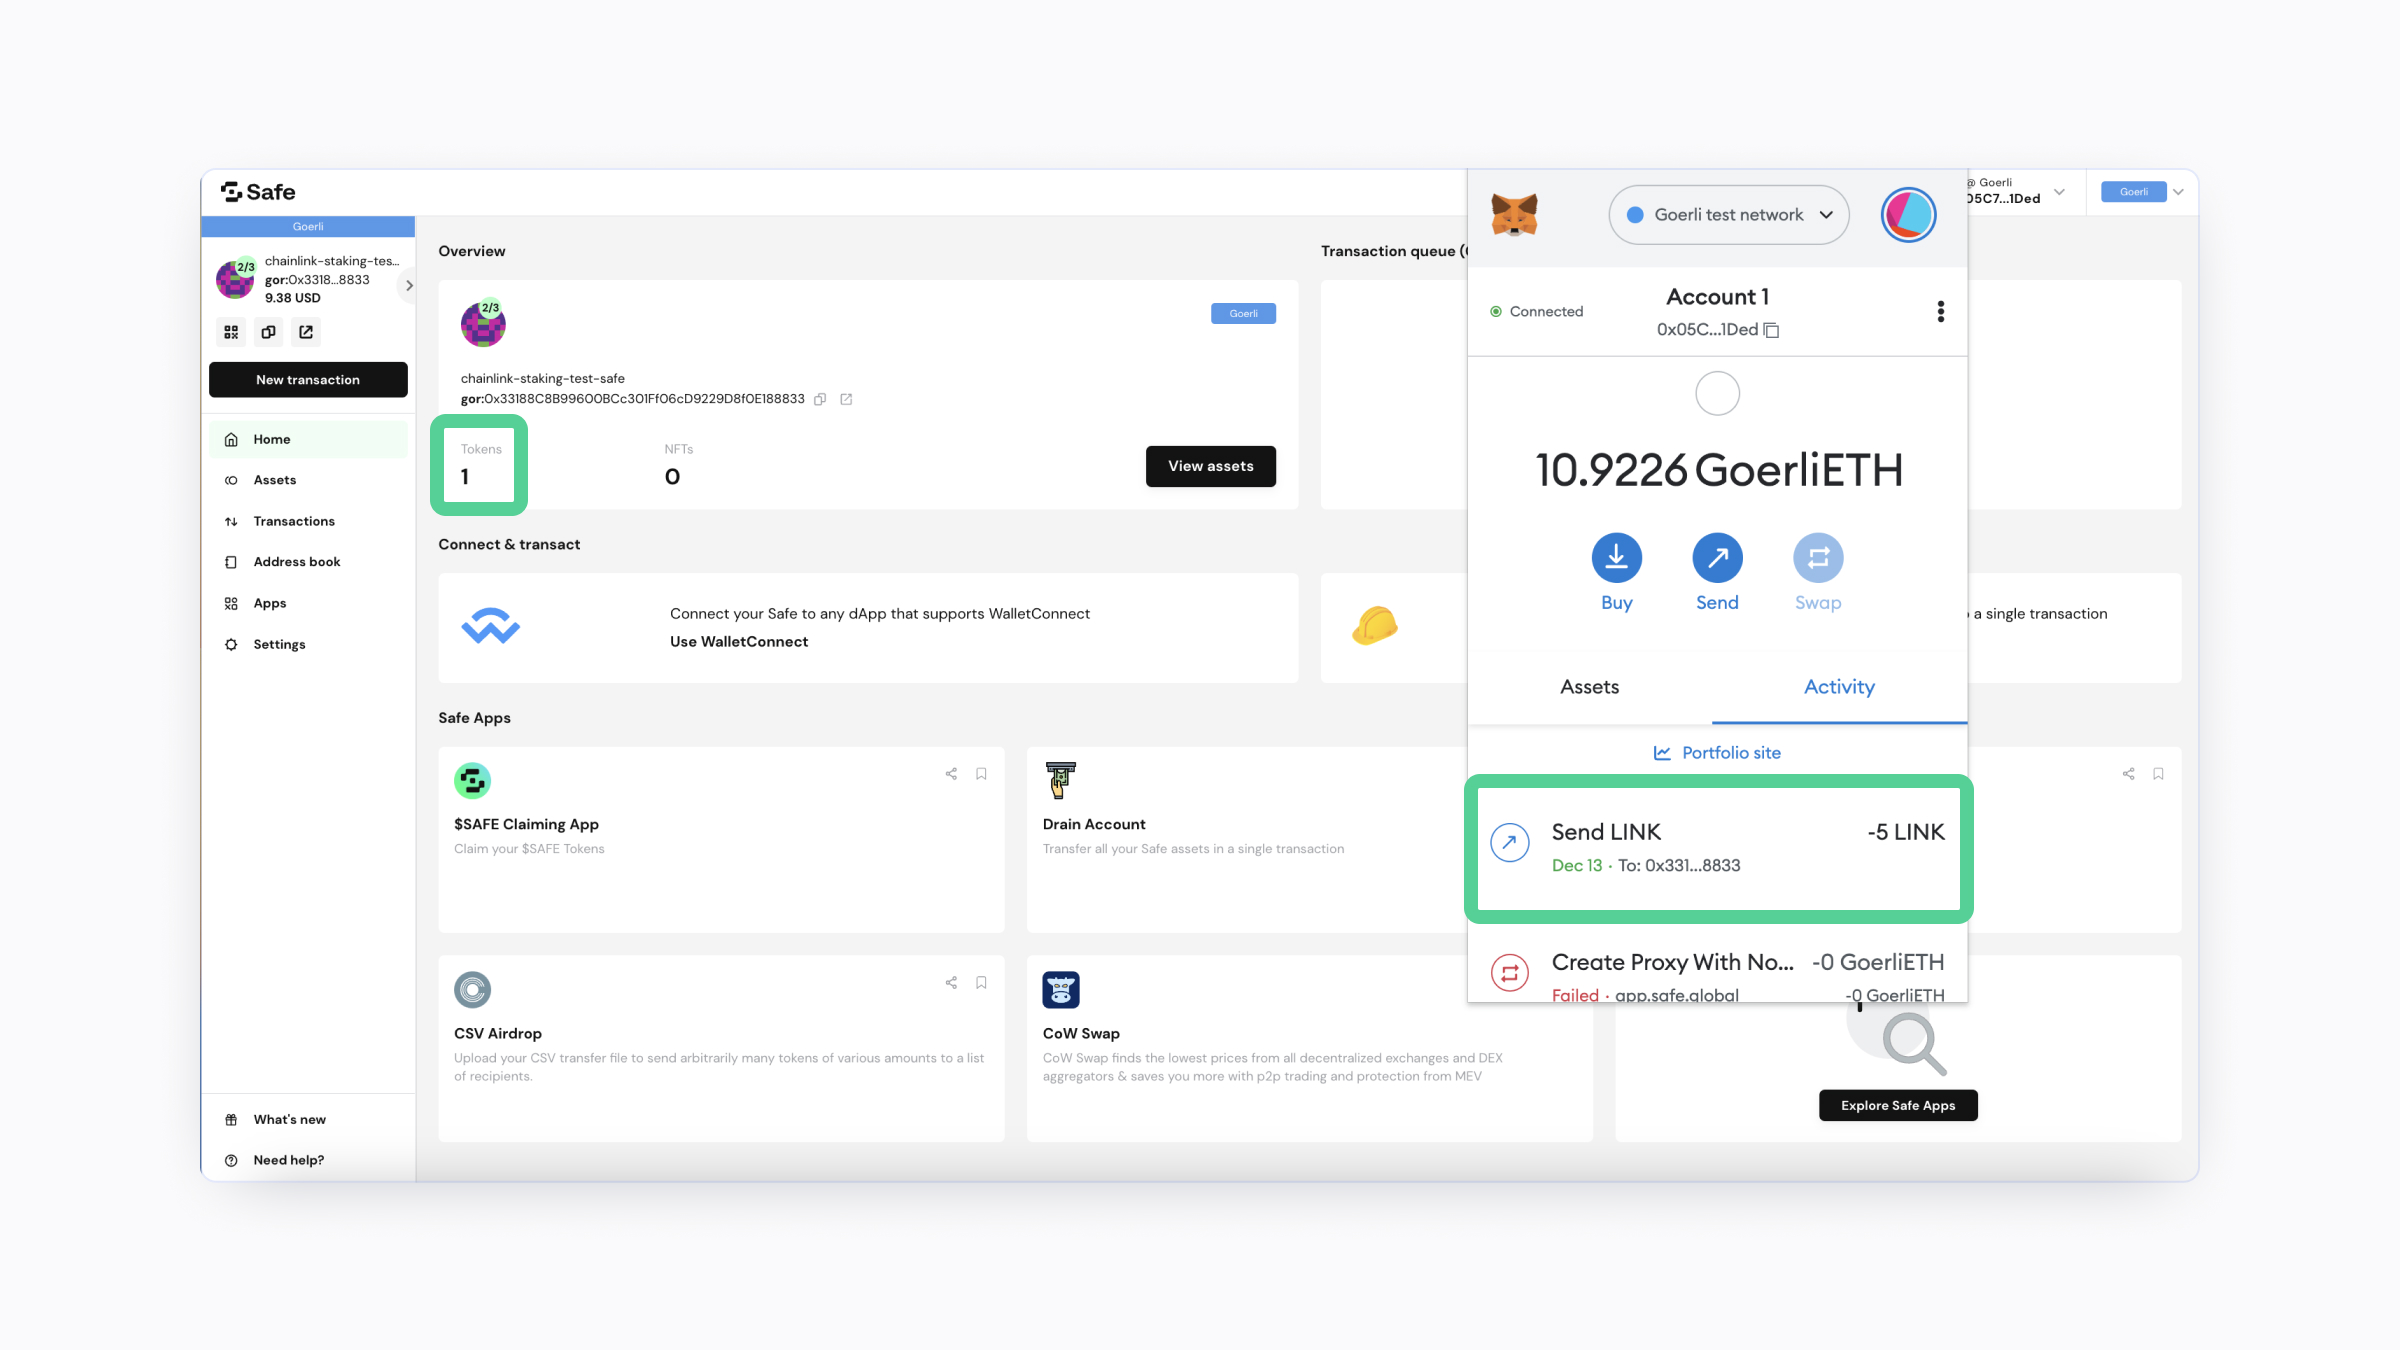Click the View assets button
This screenshot has width=2400, height=1350.
1210,466
